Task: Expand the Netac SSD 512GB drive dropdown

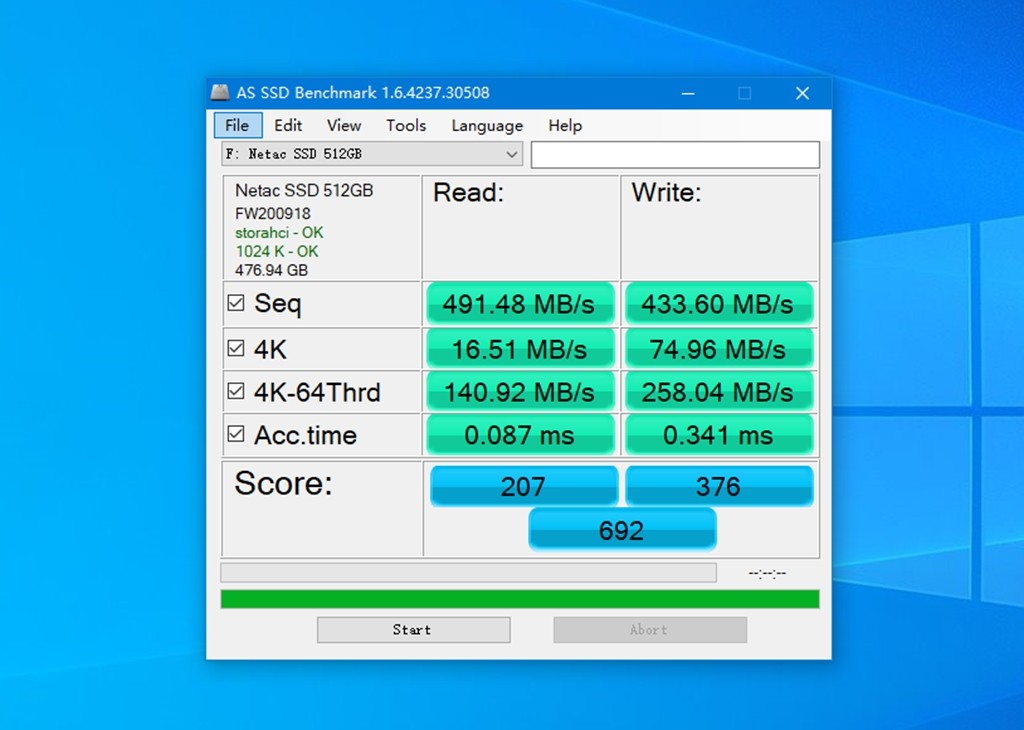Action: click(x=512, y=154)
